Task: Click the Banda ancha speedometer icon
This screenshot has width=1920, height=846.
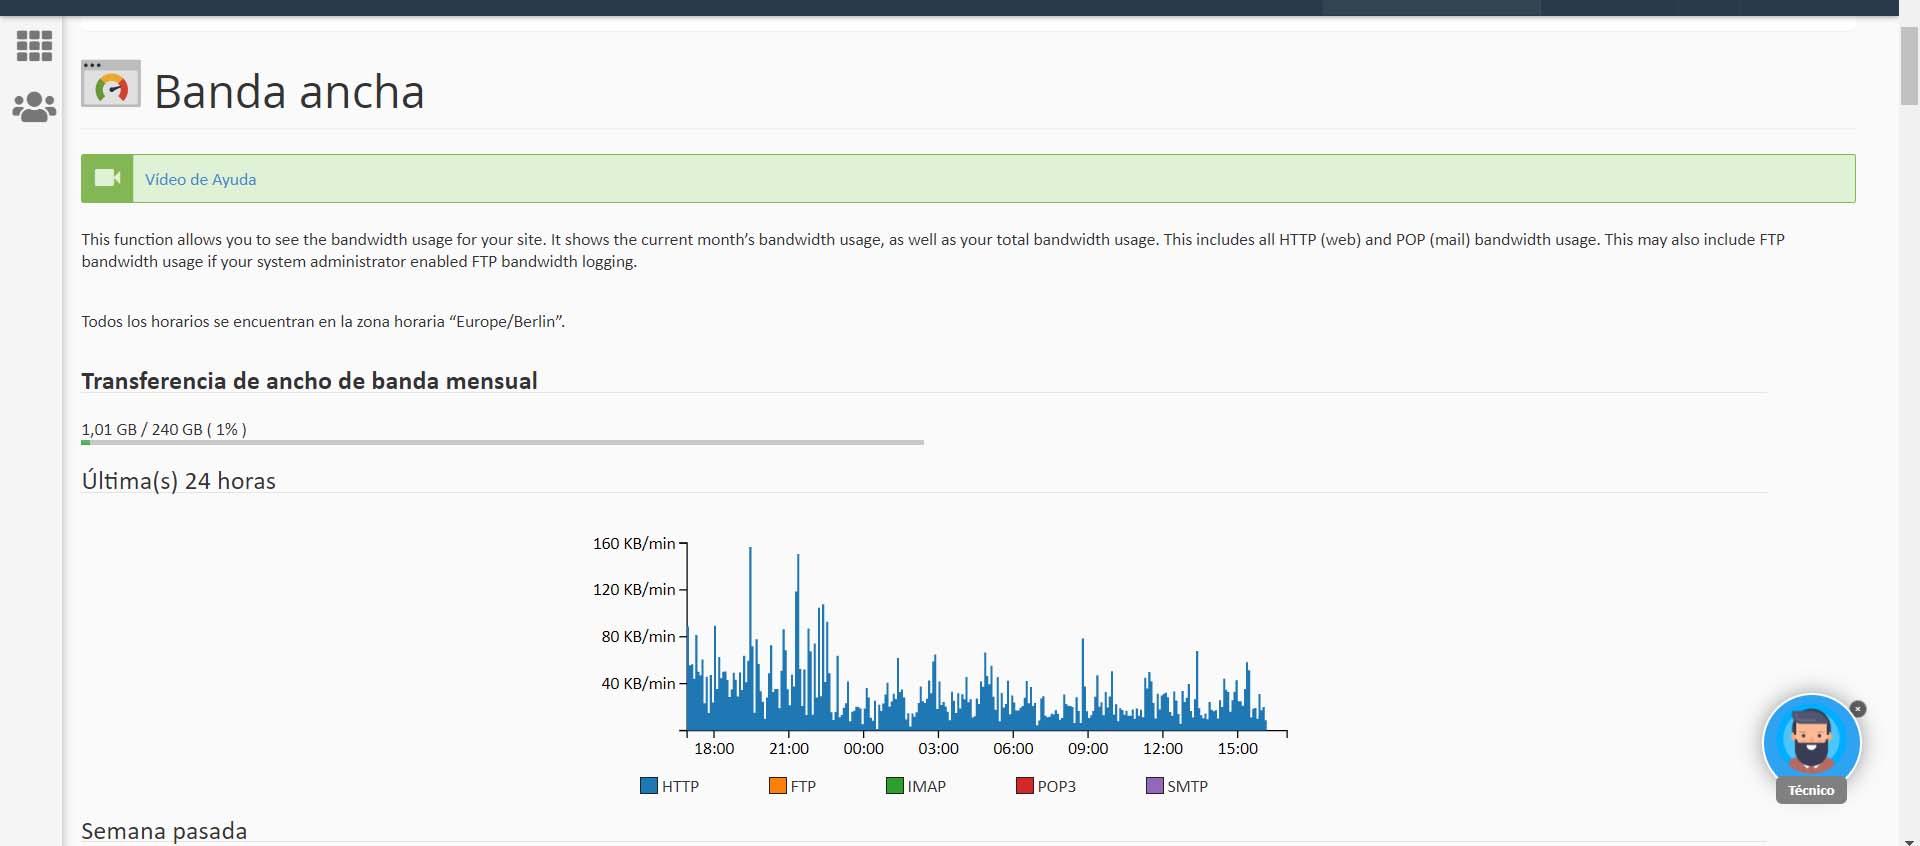Action: point(111,85)
